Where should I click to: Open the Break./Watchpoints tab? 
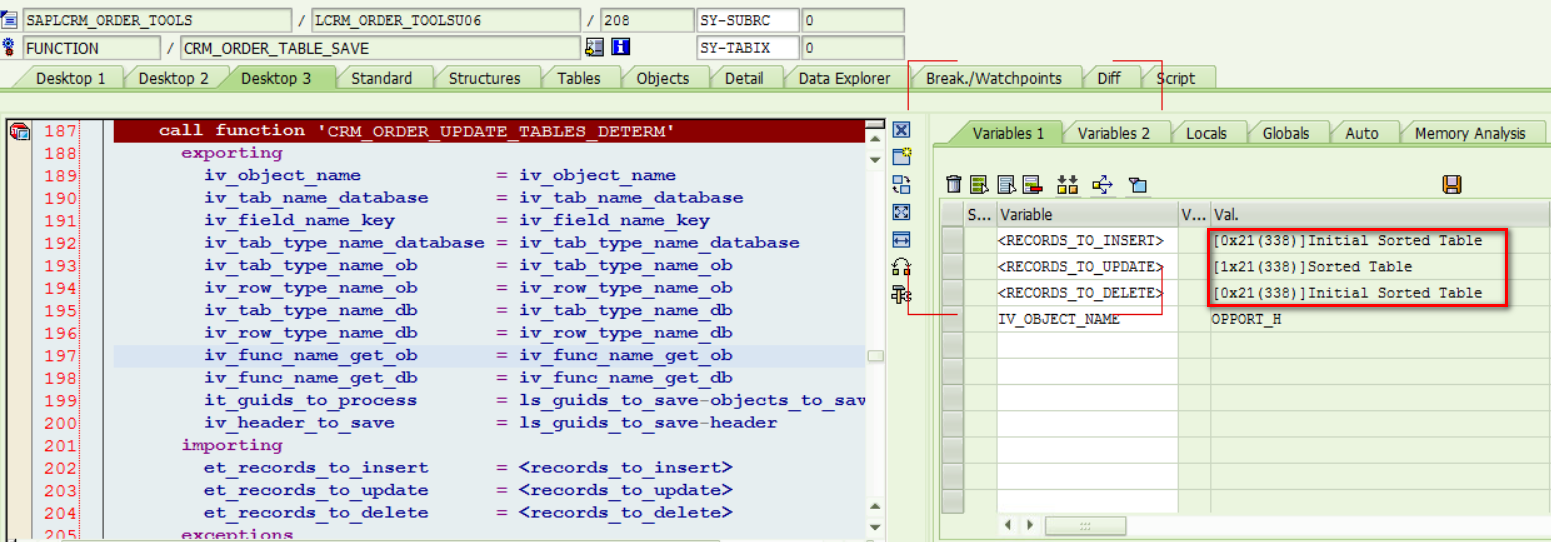pos(993,78)
